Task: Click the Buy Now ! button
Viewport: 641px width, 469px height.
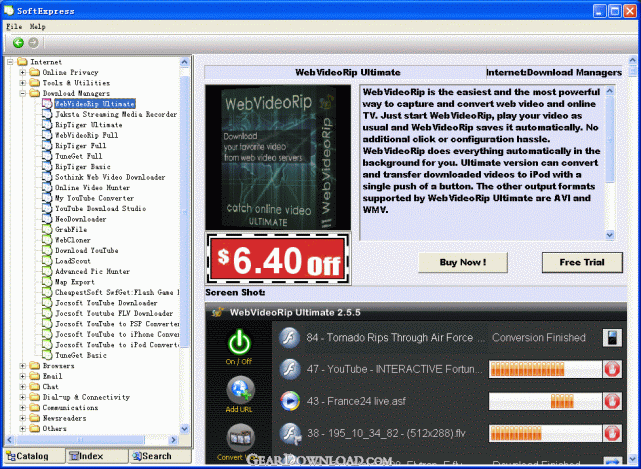Action: pos(463,263)
